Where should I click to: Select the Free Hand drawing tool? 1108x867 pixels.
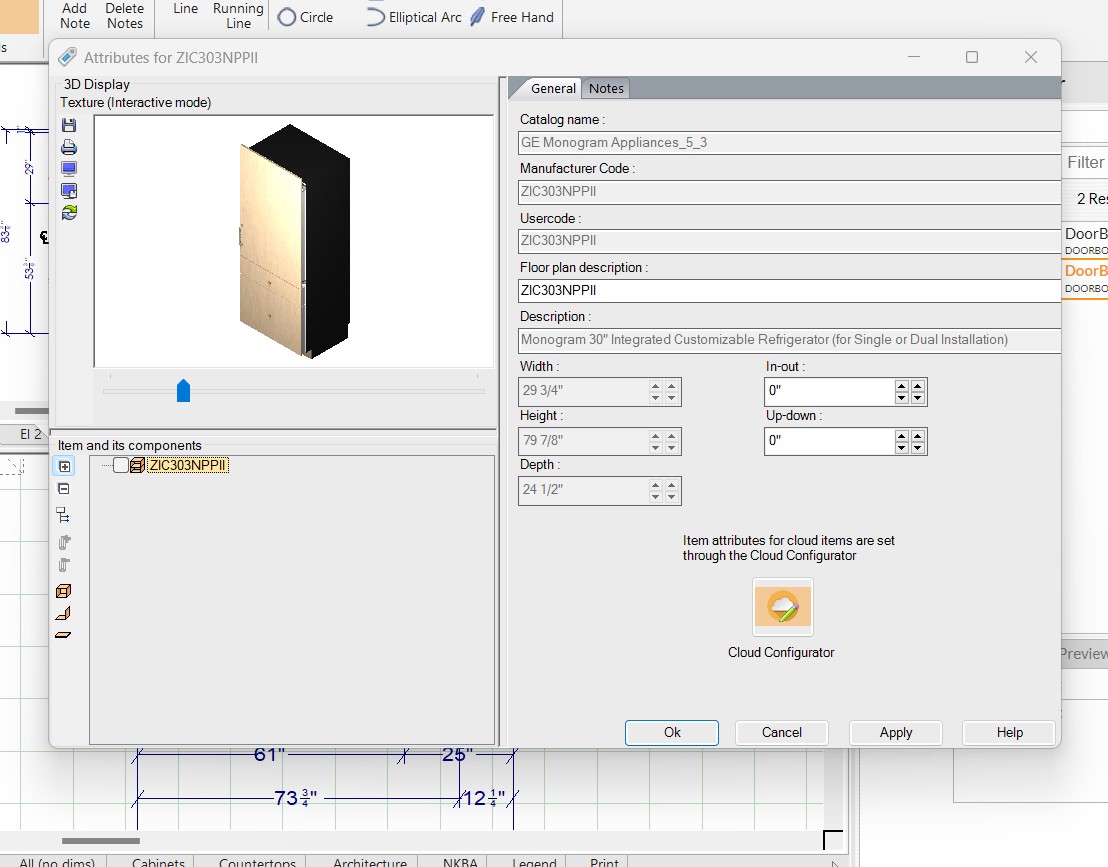tap(512, 17)
